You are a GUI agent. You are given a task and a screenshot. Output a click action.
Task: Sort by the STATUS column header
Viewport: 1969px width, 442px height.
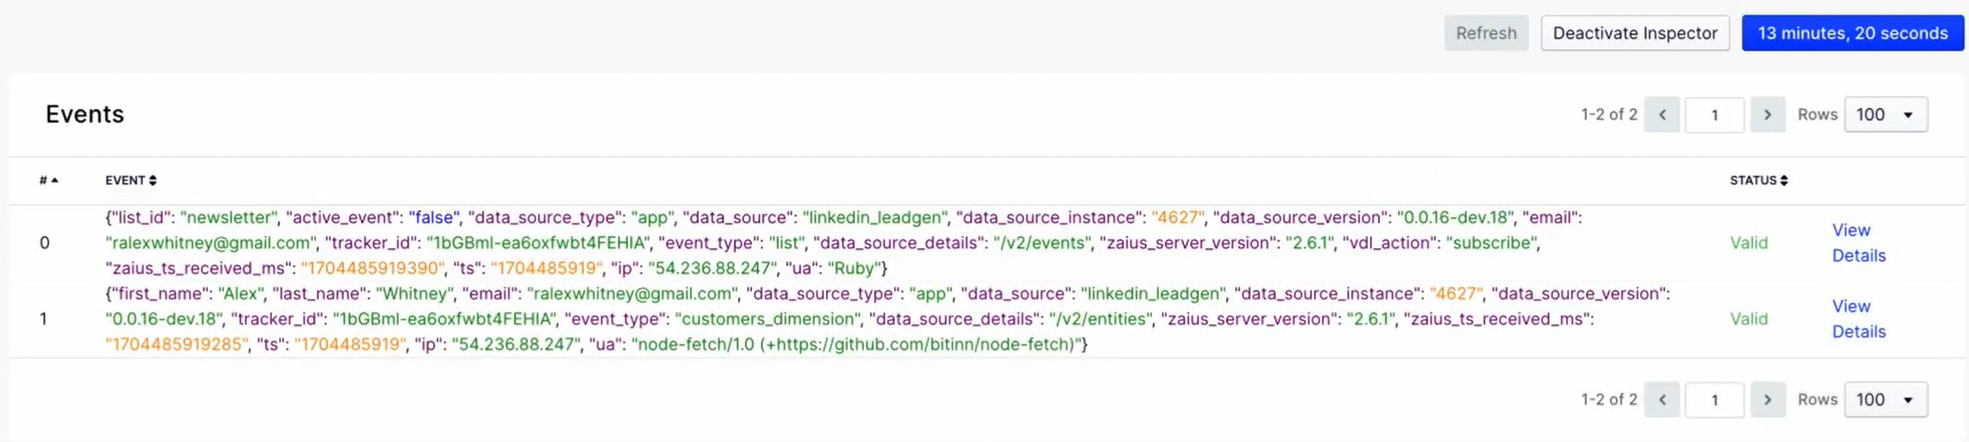click(x=1758, y=180)
